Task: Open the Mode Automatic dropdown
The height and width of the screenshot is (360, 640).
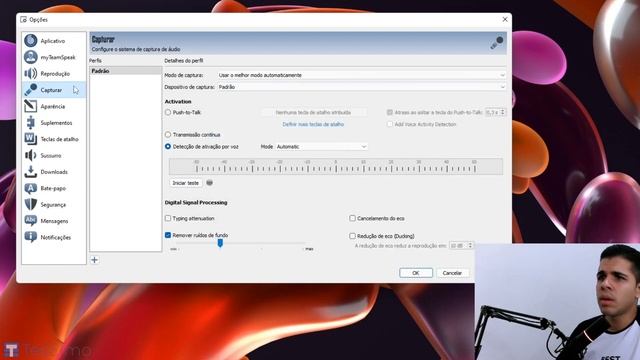Action: tap(321, 147)
